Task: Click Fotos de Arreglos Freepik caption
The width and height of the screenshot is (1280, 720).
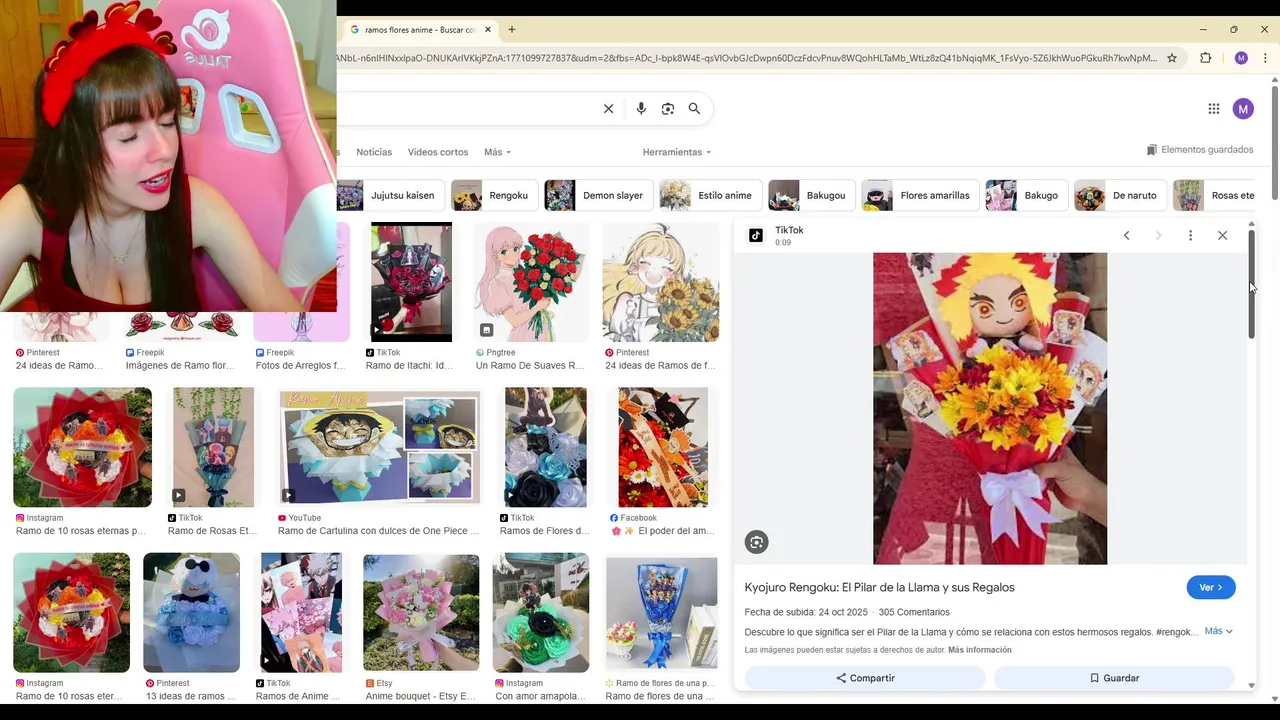Action: (x=300, y=366)
